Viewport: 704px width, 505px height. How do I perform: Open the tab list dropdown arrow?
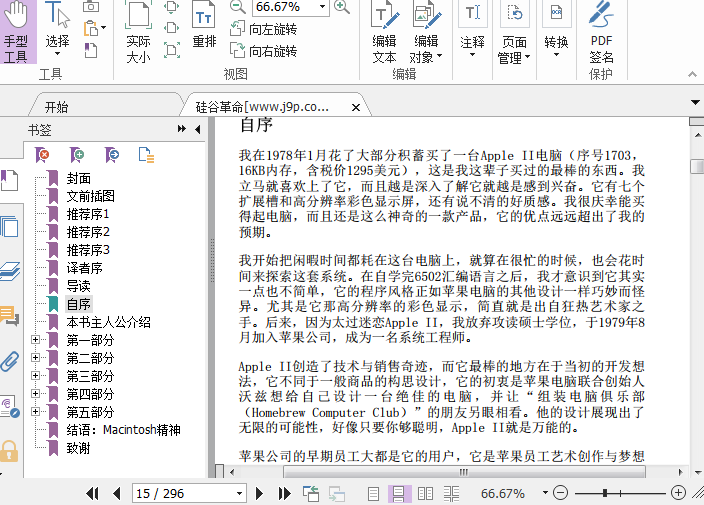695,102
